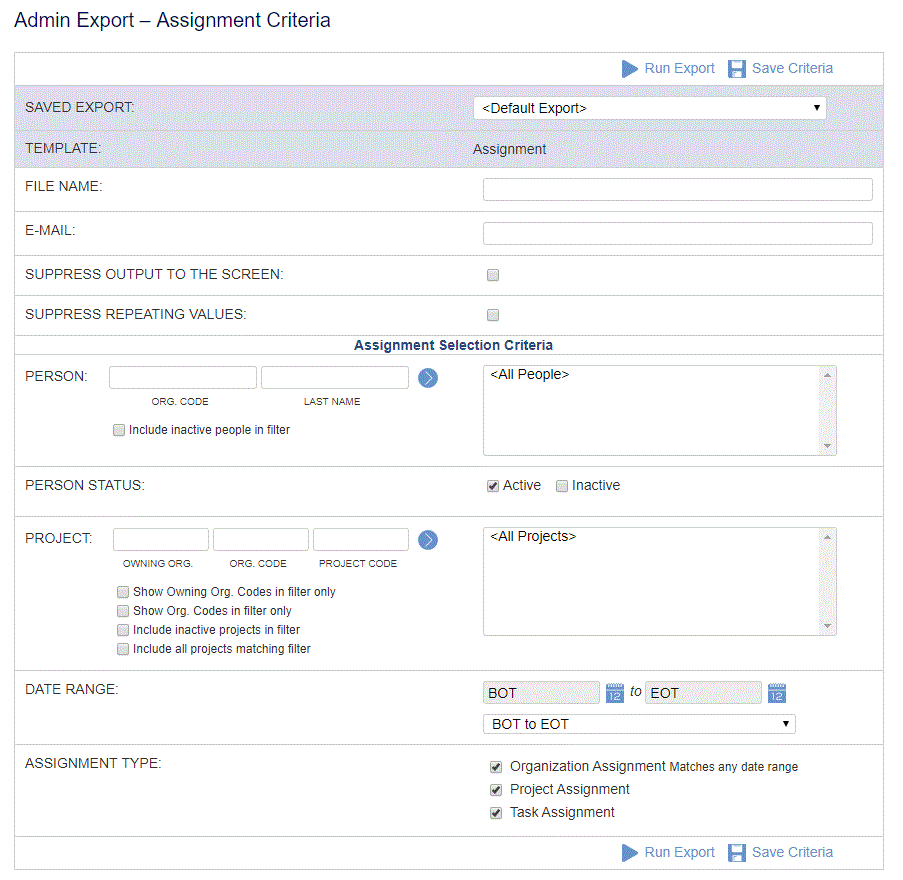This screenshot has height=880, width=903.
Task: Open the calendar picker for EOT end date
Action: [777, 693]
